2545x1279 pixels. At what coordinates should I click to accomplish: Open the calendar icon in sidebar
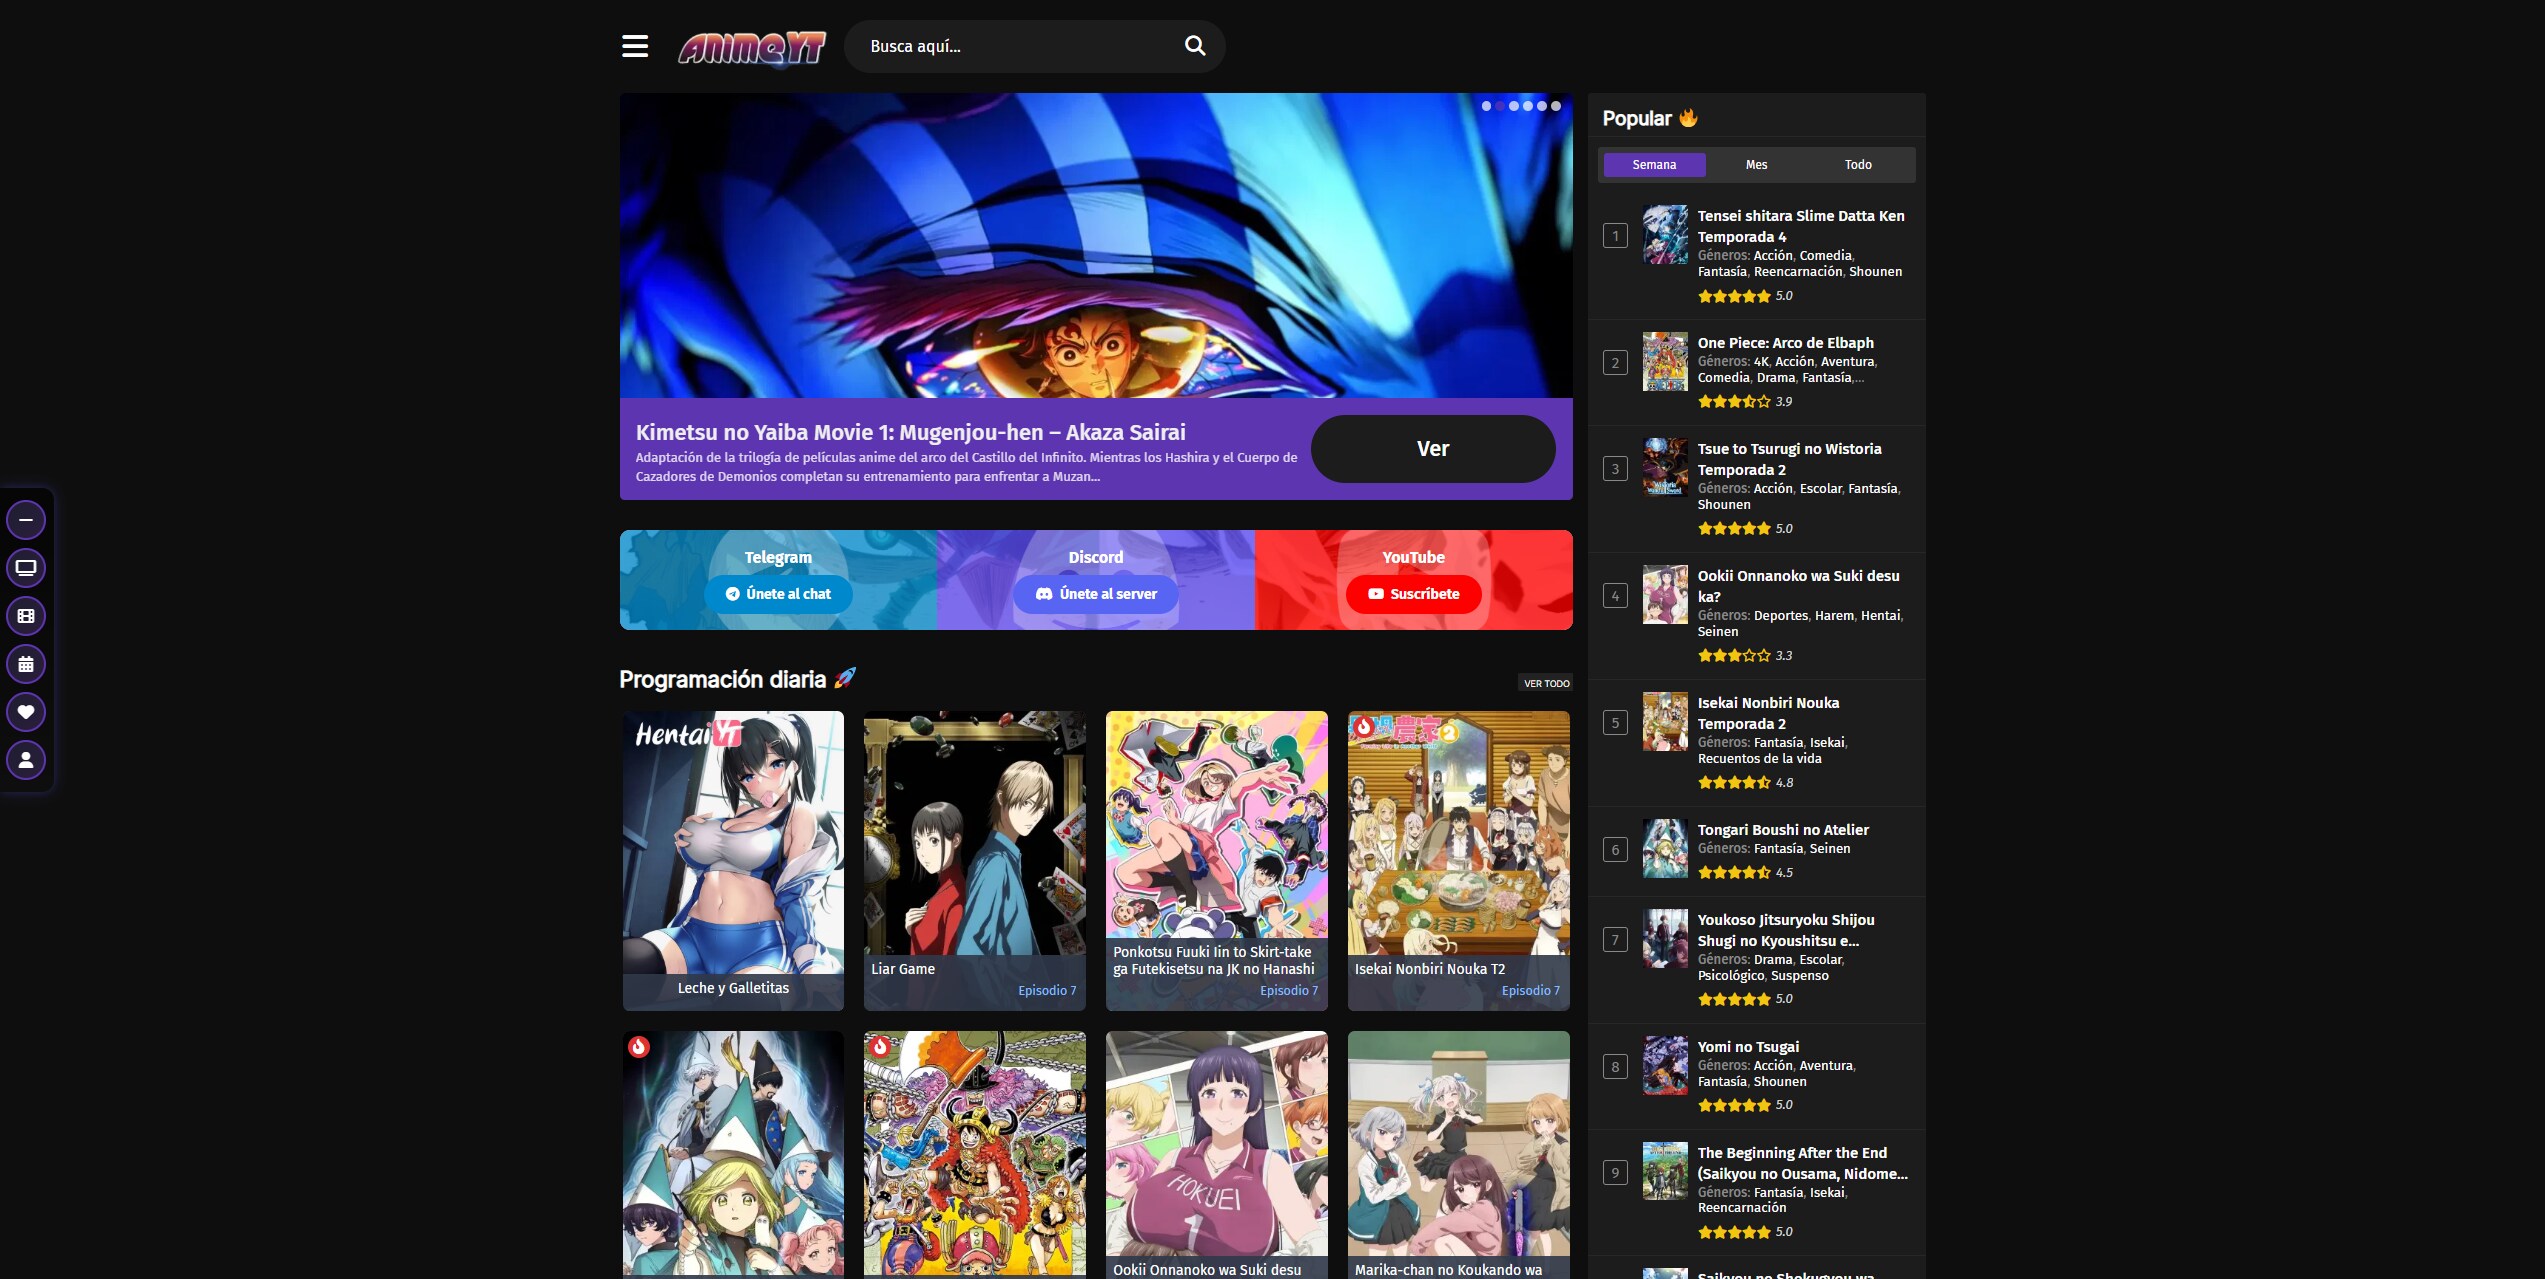(x=26, y=664)
